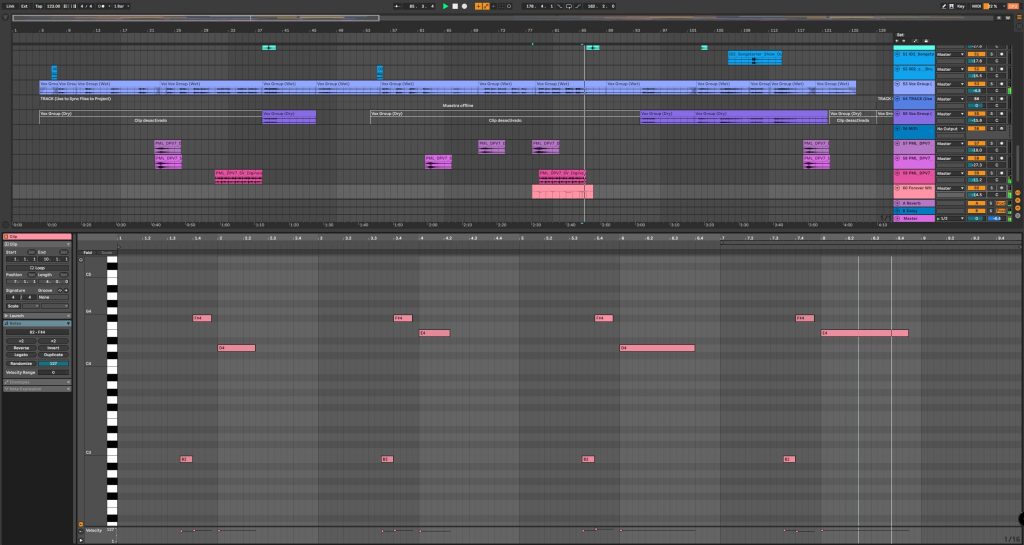This screenshot has width=1024, height=545.
Task: Solo the 60 Forever Mlt track
Action: 991,188
